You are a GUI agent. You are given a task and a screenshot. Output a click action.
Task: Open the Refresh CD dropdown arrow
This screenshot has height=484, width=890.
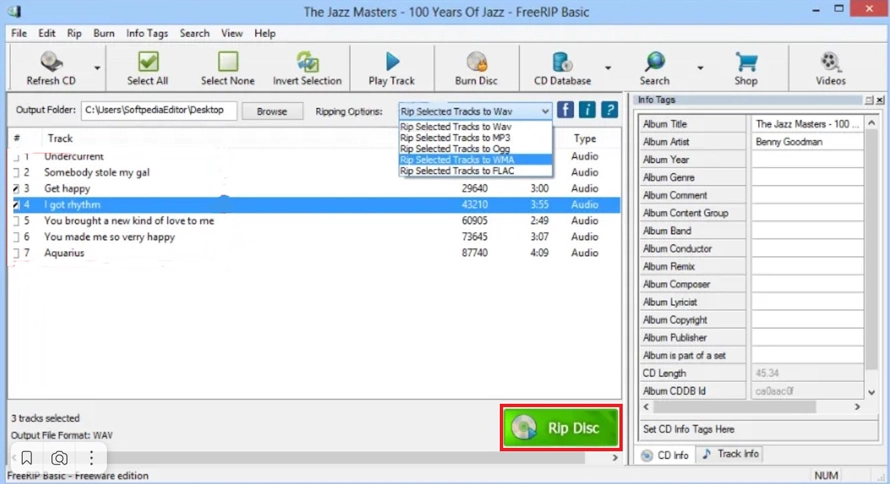97,68
